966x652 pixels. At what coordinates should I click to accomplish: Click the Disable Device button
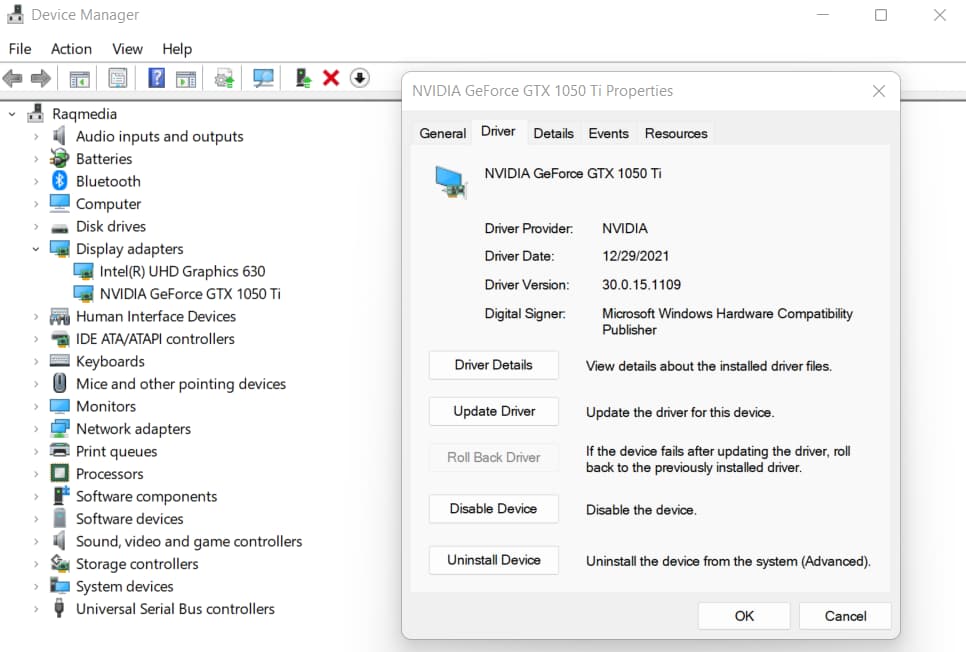493,509
